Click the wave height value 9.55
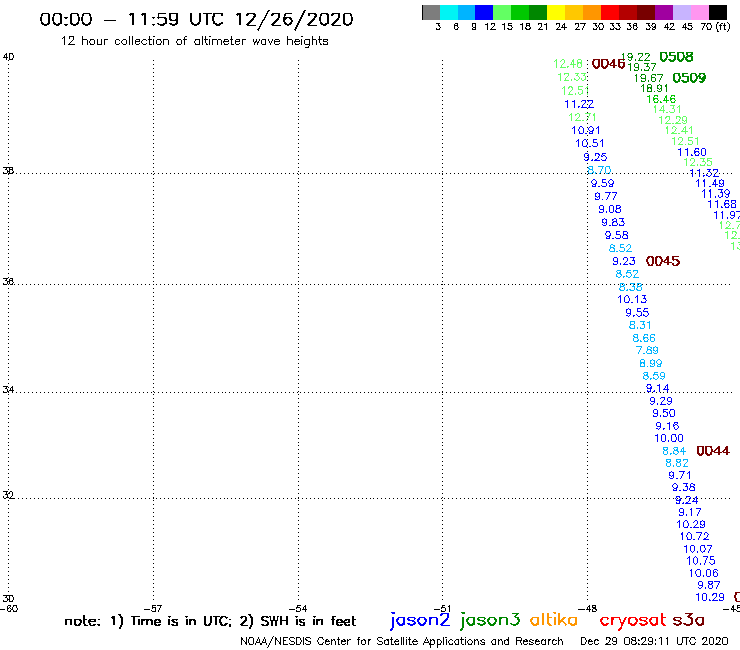 pos(637,312)
